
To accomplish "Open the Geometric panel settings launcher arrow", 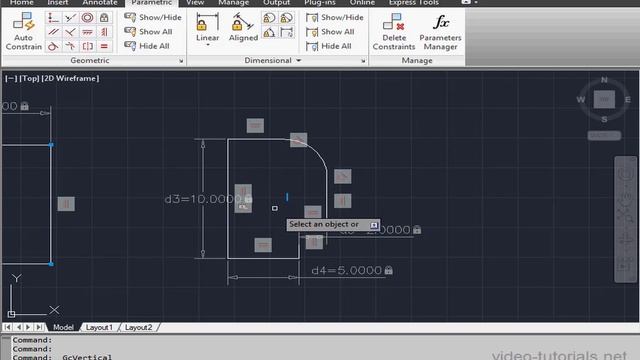I will click(x=181, y=61).
